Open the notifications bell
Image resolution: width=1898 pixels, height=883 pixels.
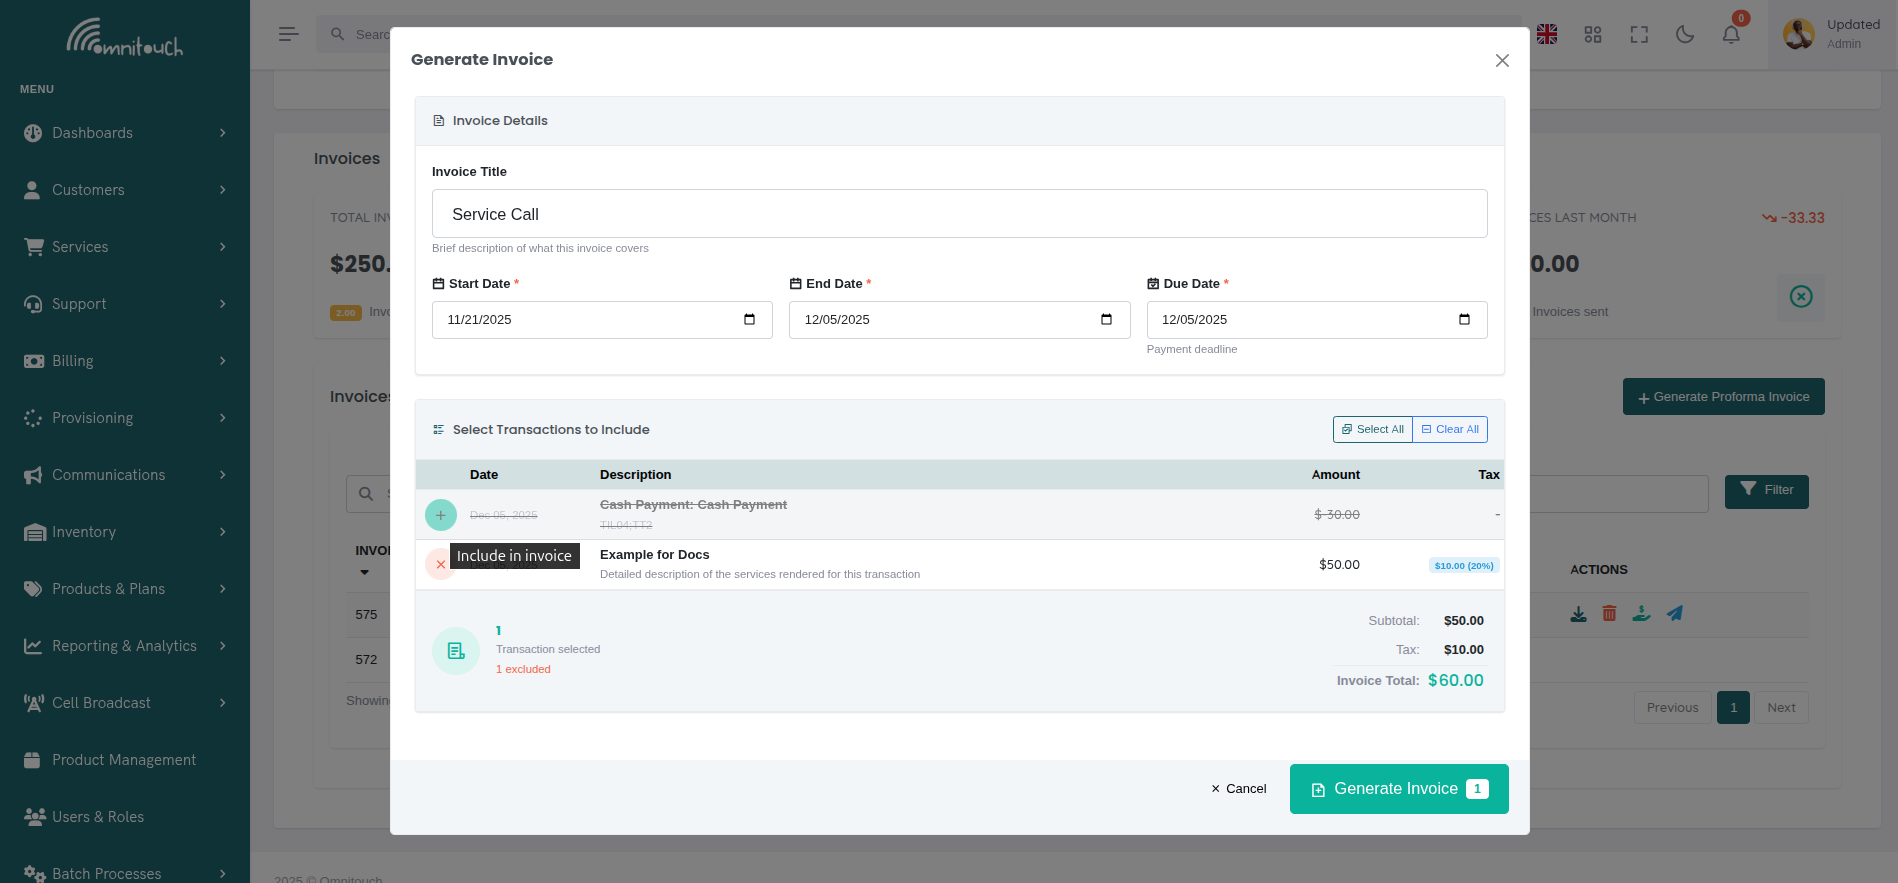click(1731, 35)
